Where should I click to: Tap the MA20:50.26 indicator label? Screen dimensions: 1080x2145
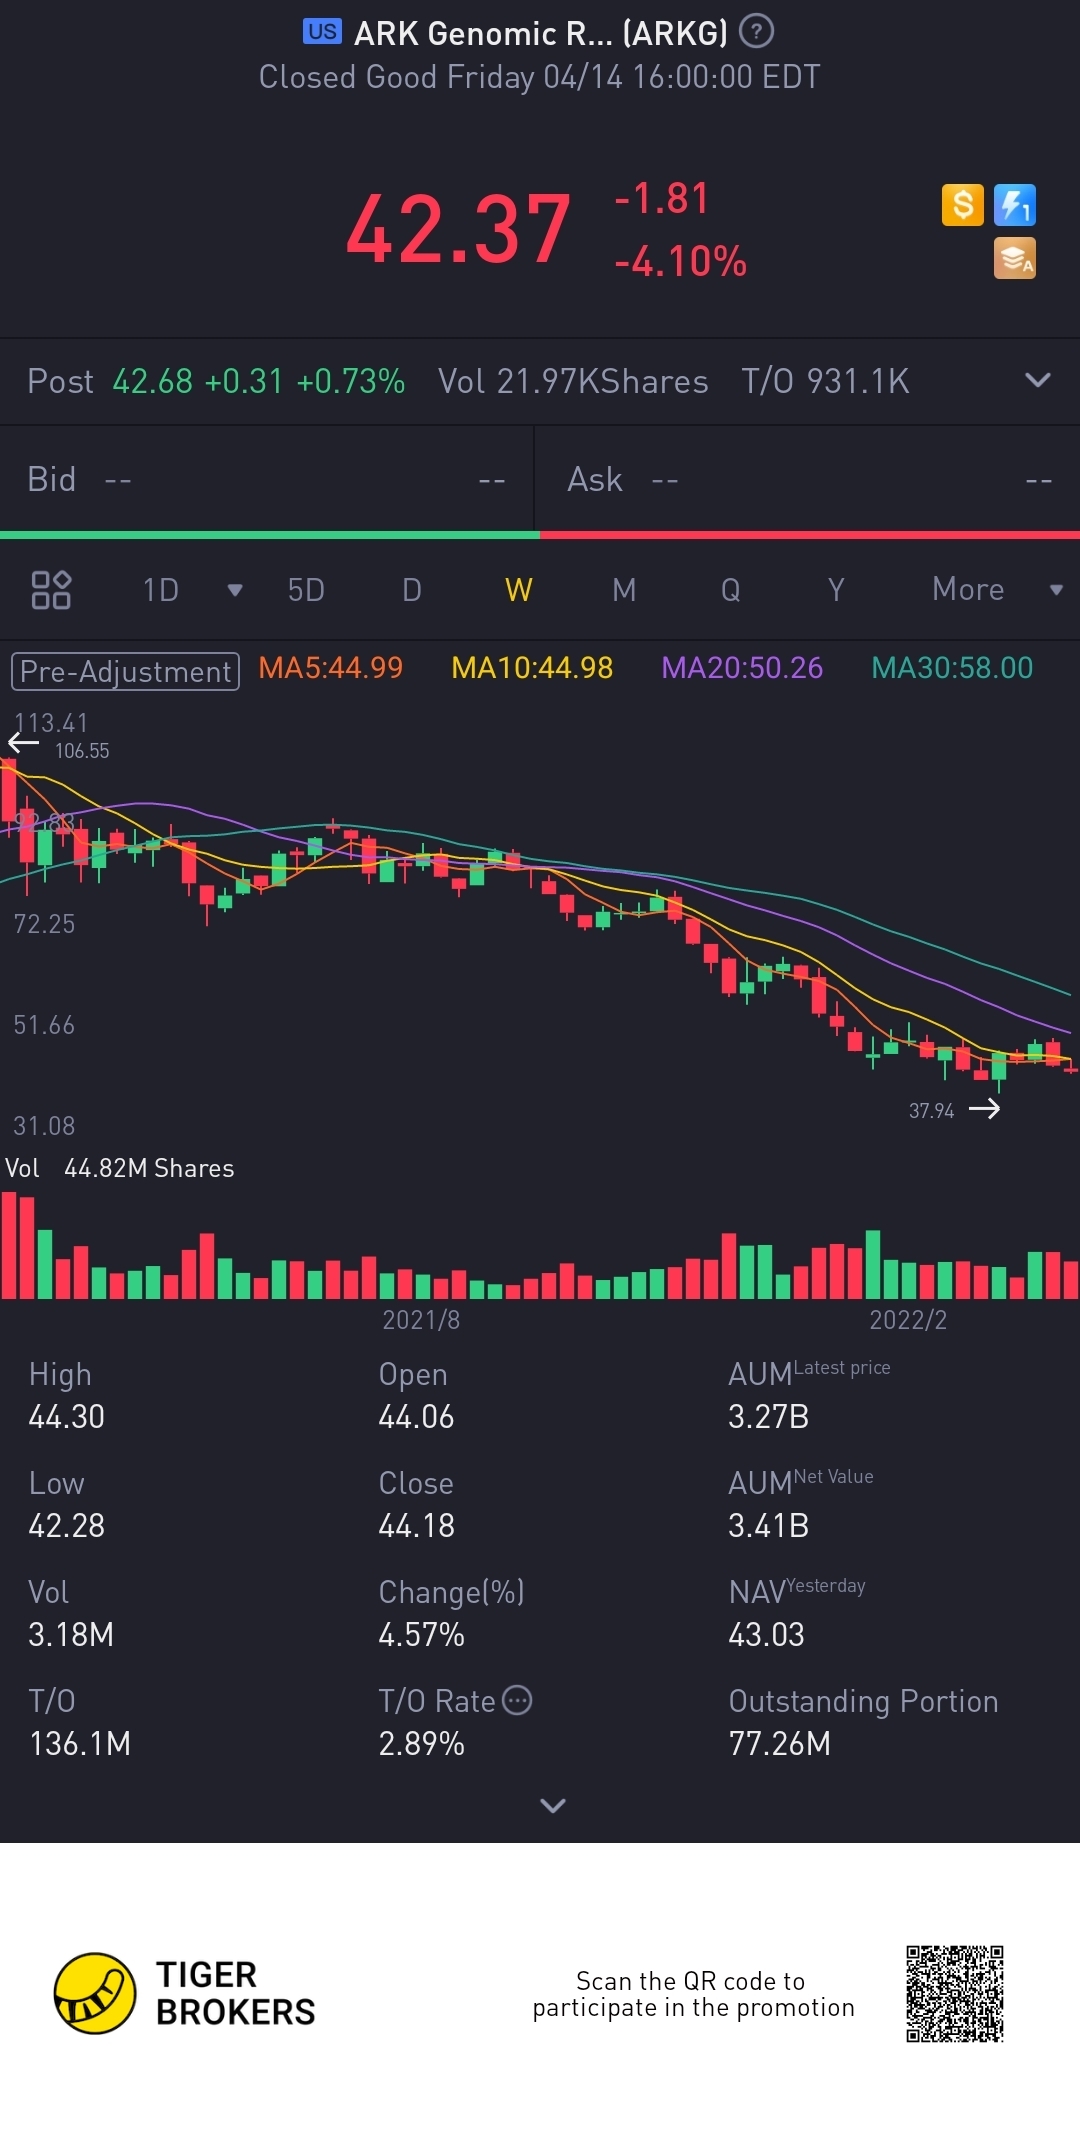point(742,668)
